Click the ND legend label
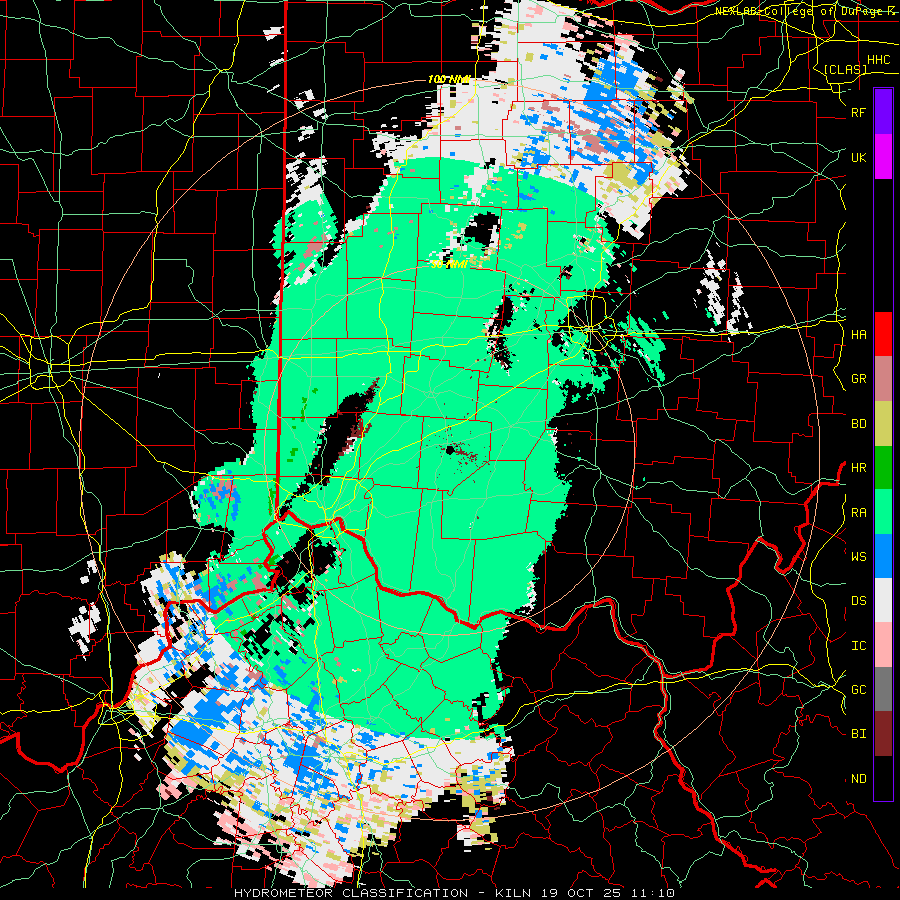 point(859,779)
